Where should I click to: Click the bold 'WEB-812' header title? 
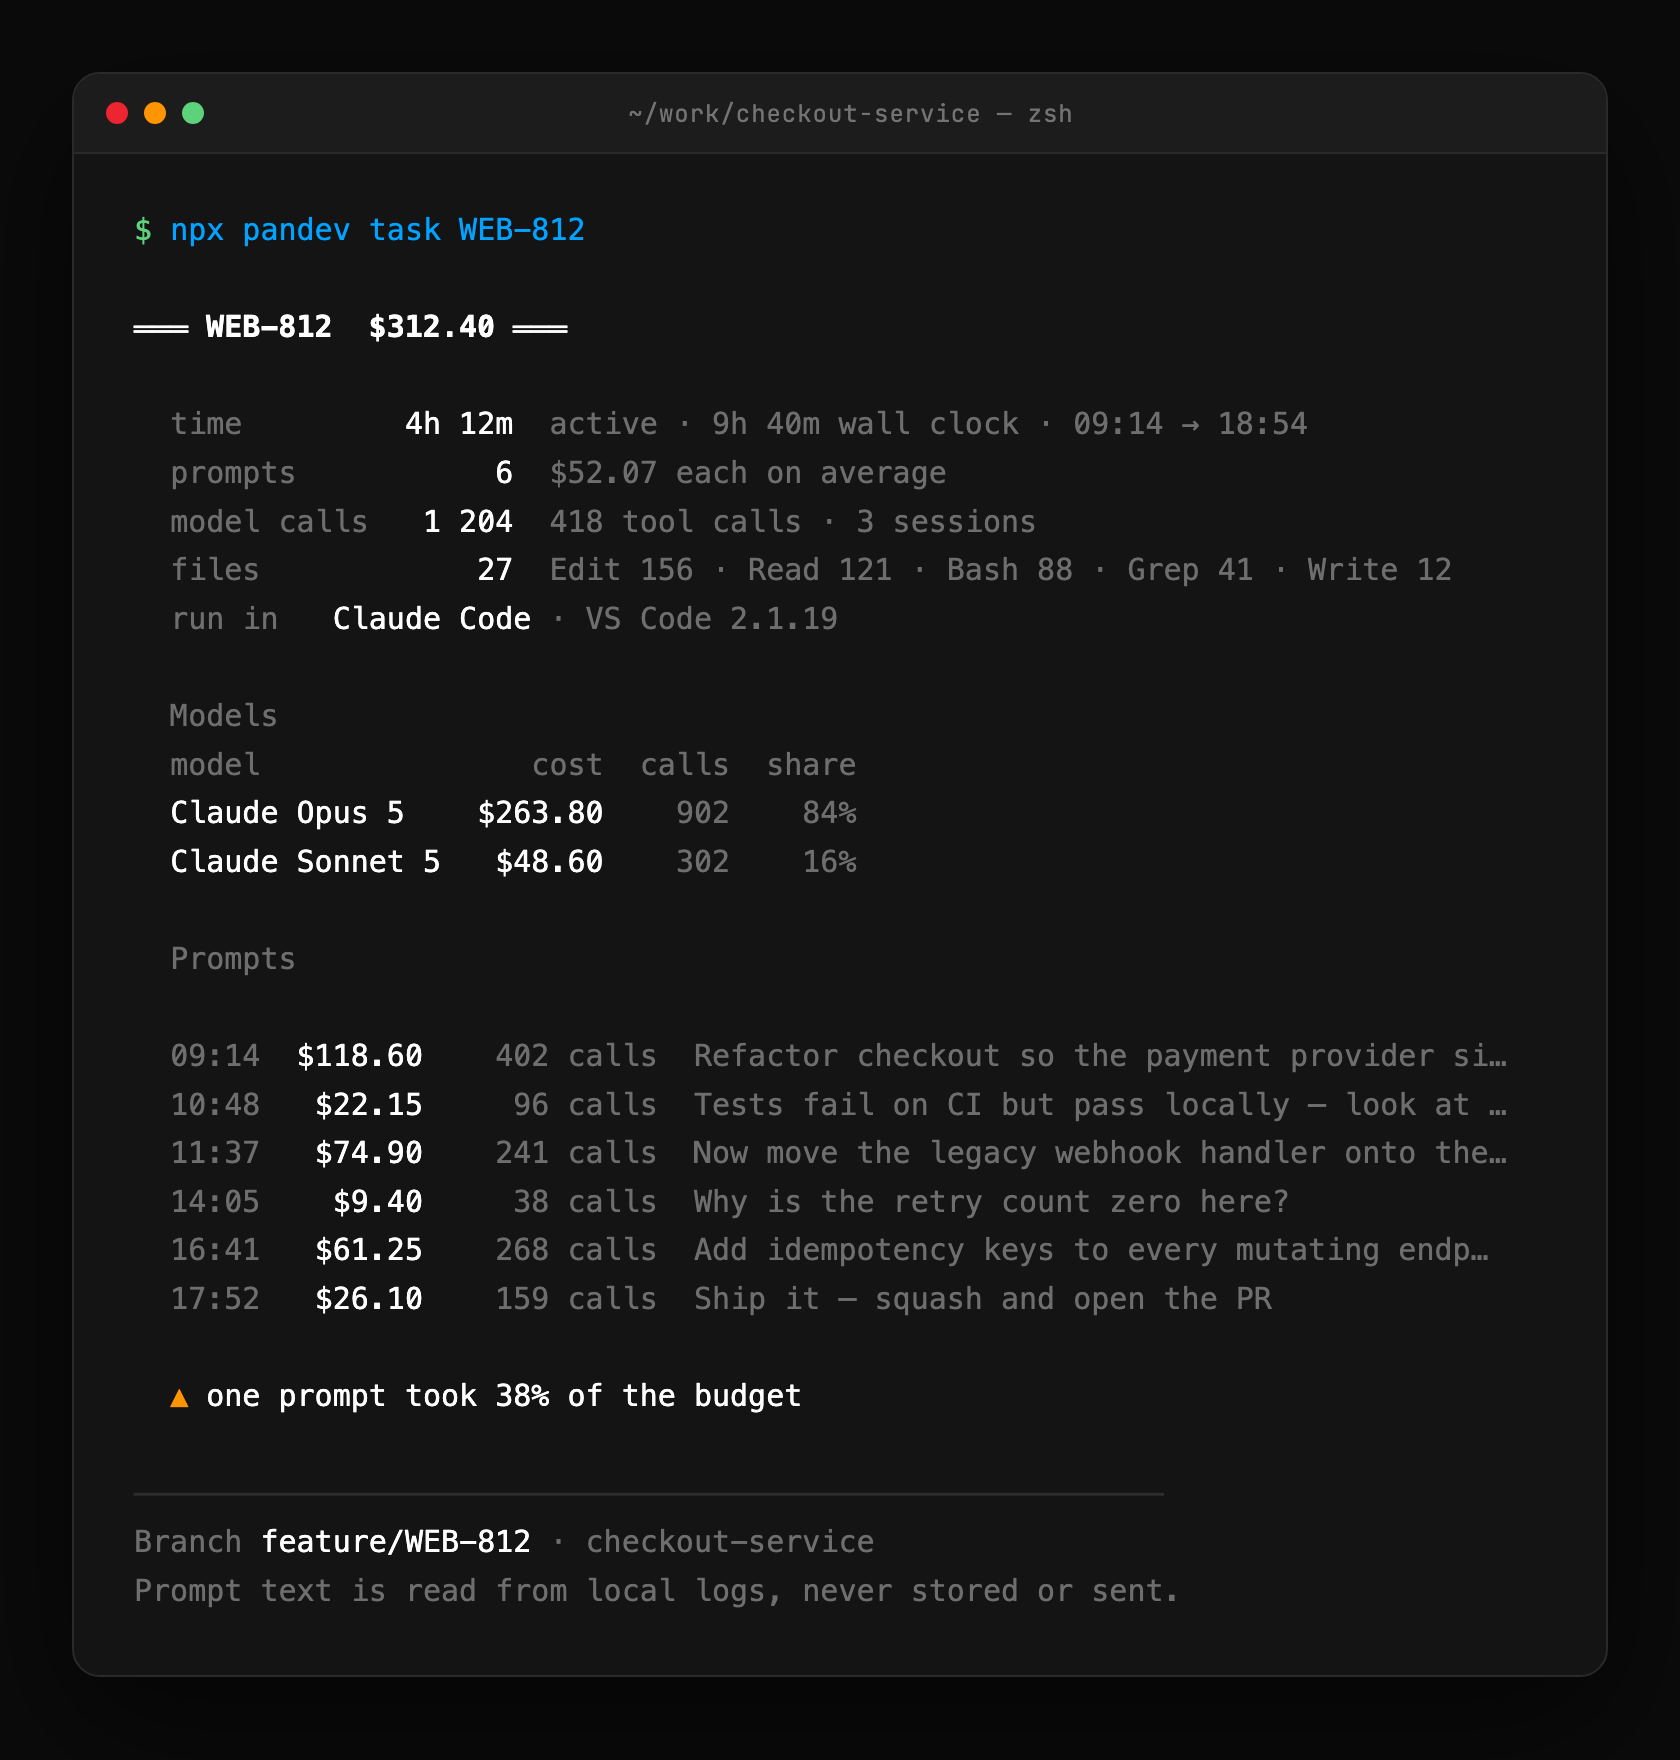[268, 327]
